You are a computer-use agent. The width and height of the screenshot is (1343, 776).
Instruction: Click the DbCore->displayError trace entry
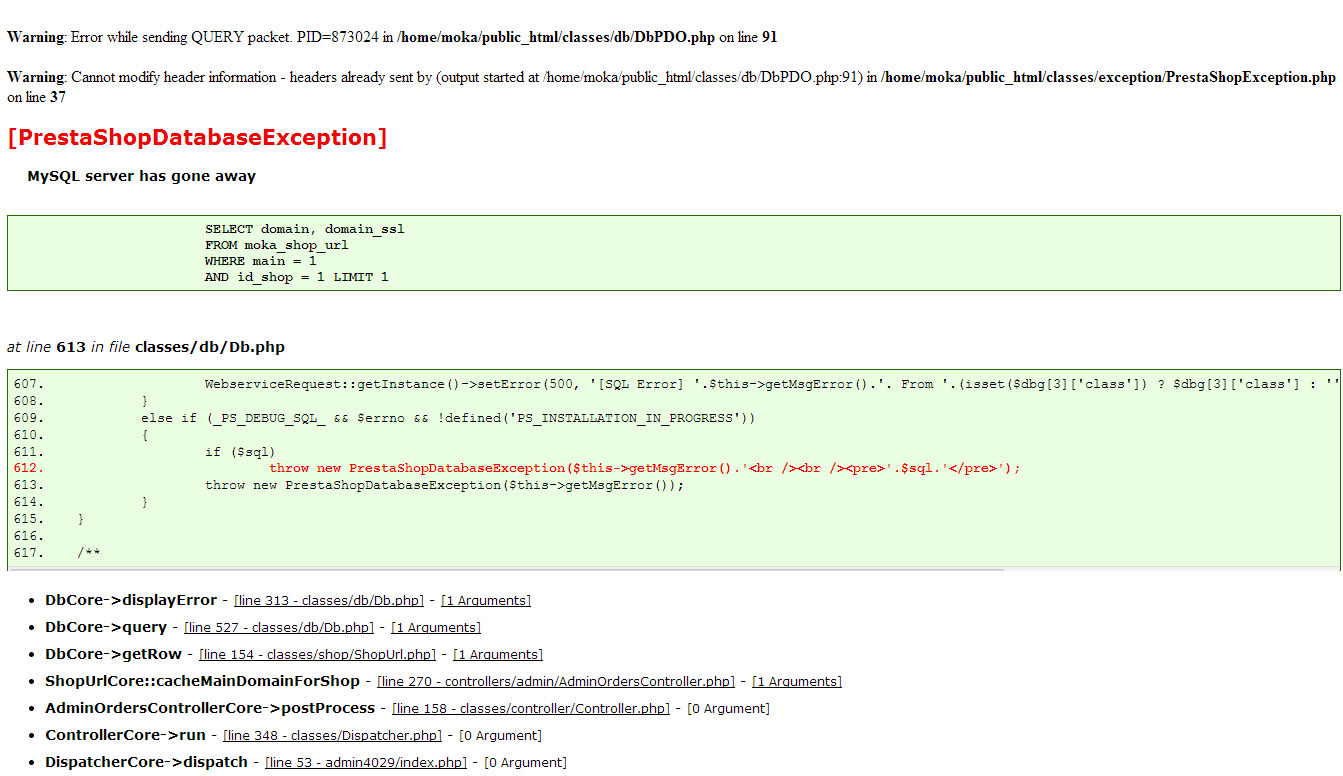click(131, 600)
